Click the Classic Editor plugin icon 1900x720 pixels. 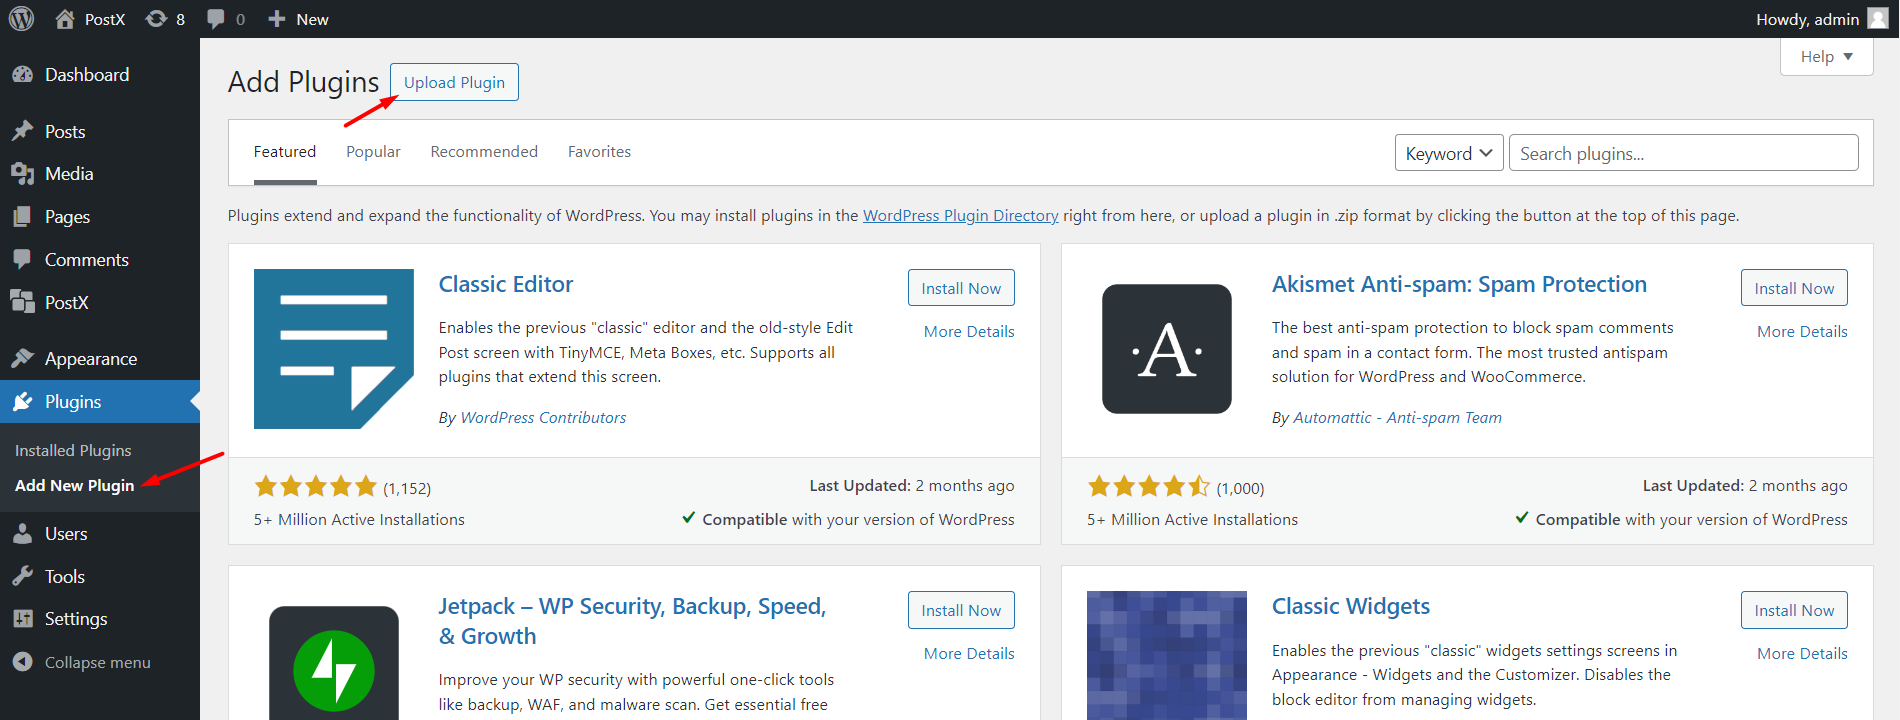[x=333, y=349]
